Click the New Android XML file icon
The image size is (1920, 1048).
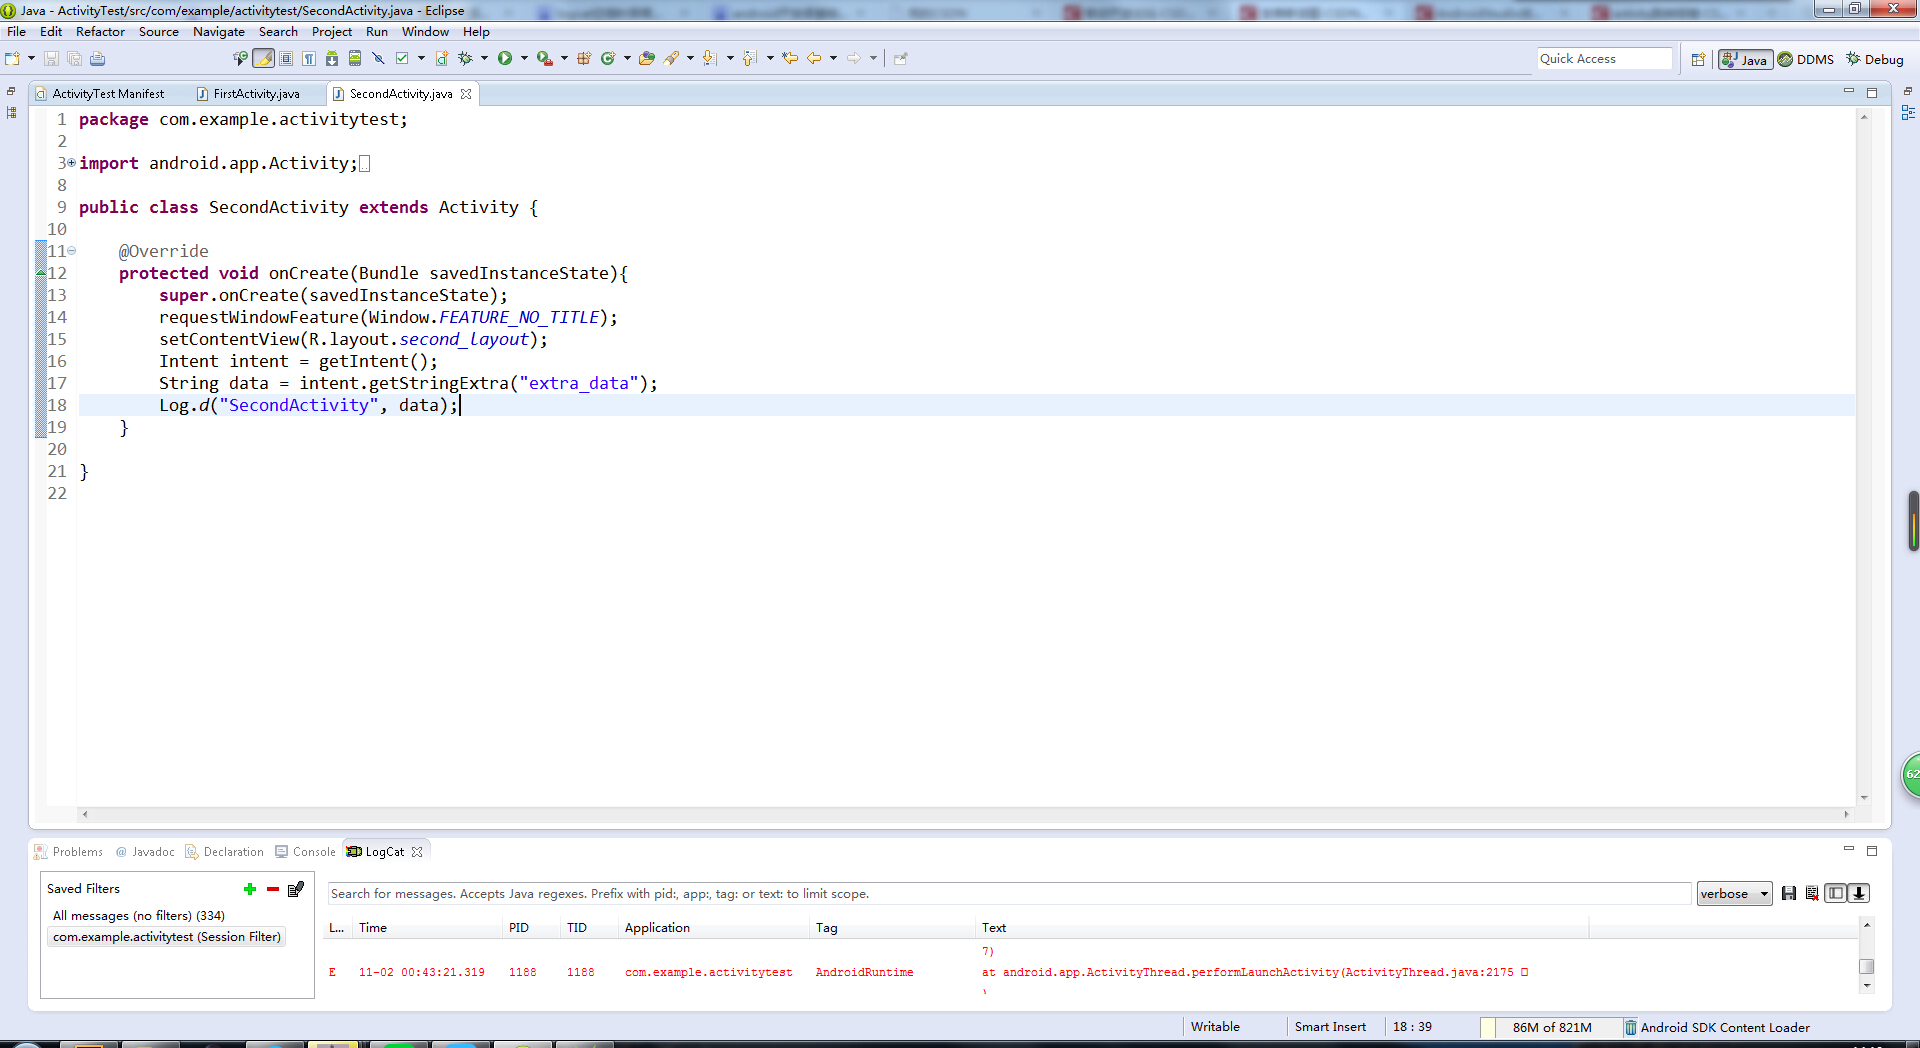click(x=441, y=59)
